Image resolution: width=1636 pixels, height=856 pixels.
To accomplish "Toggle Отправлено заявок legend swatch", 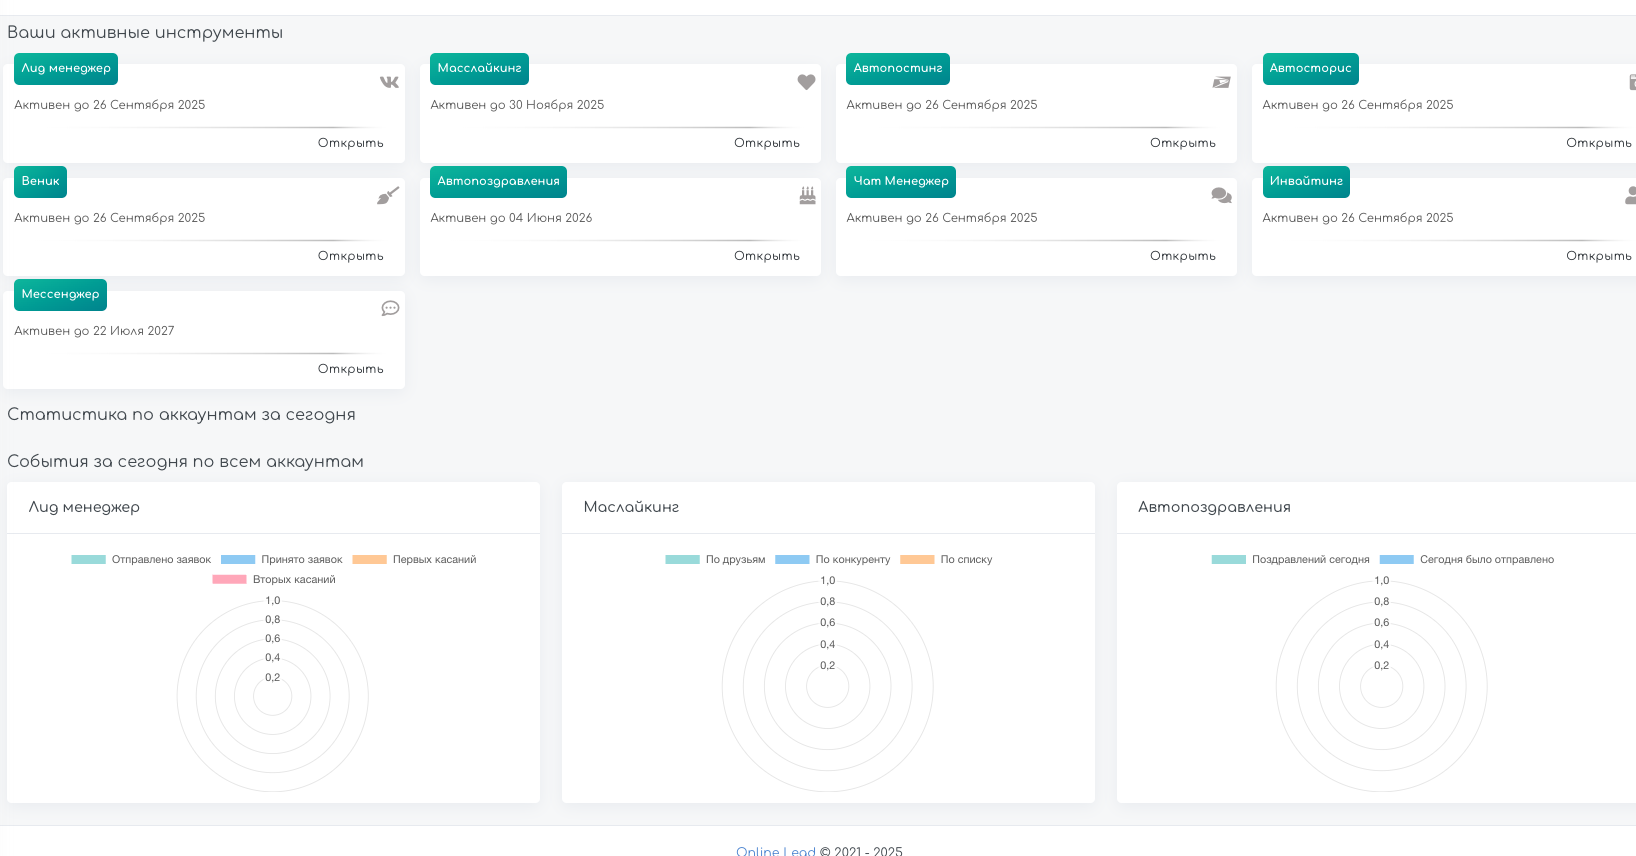I will [88, 560].
